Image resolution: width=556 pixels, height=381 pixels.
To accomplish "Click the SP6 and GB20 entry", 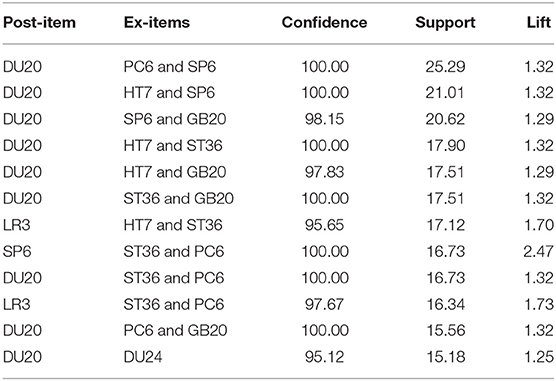I will click(175, 119).
